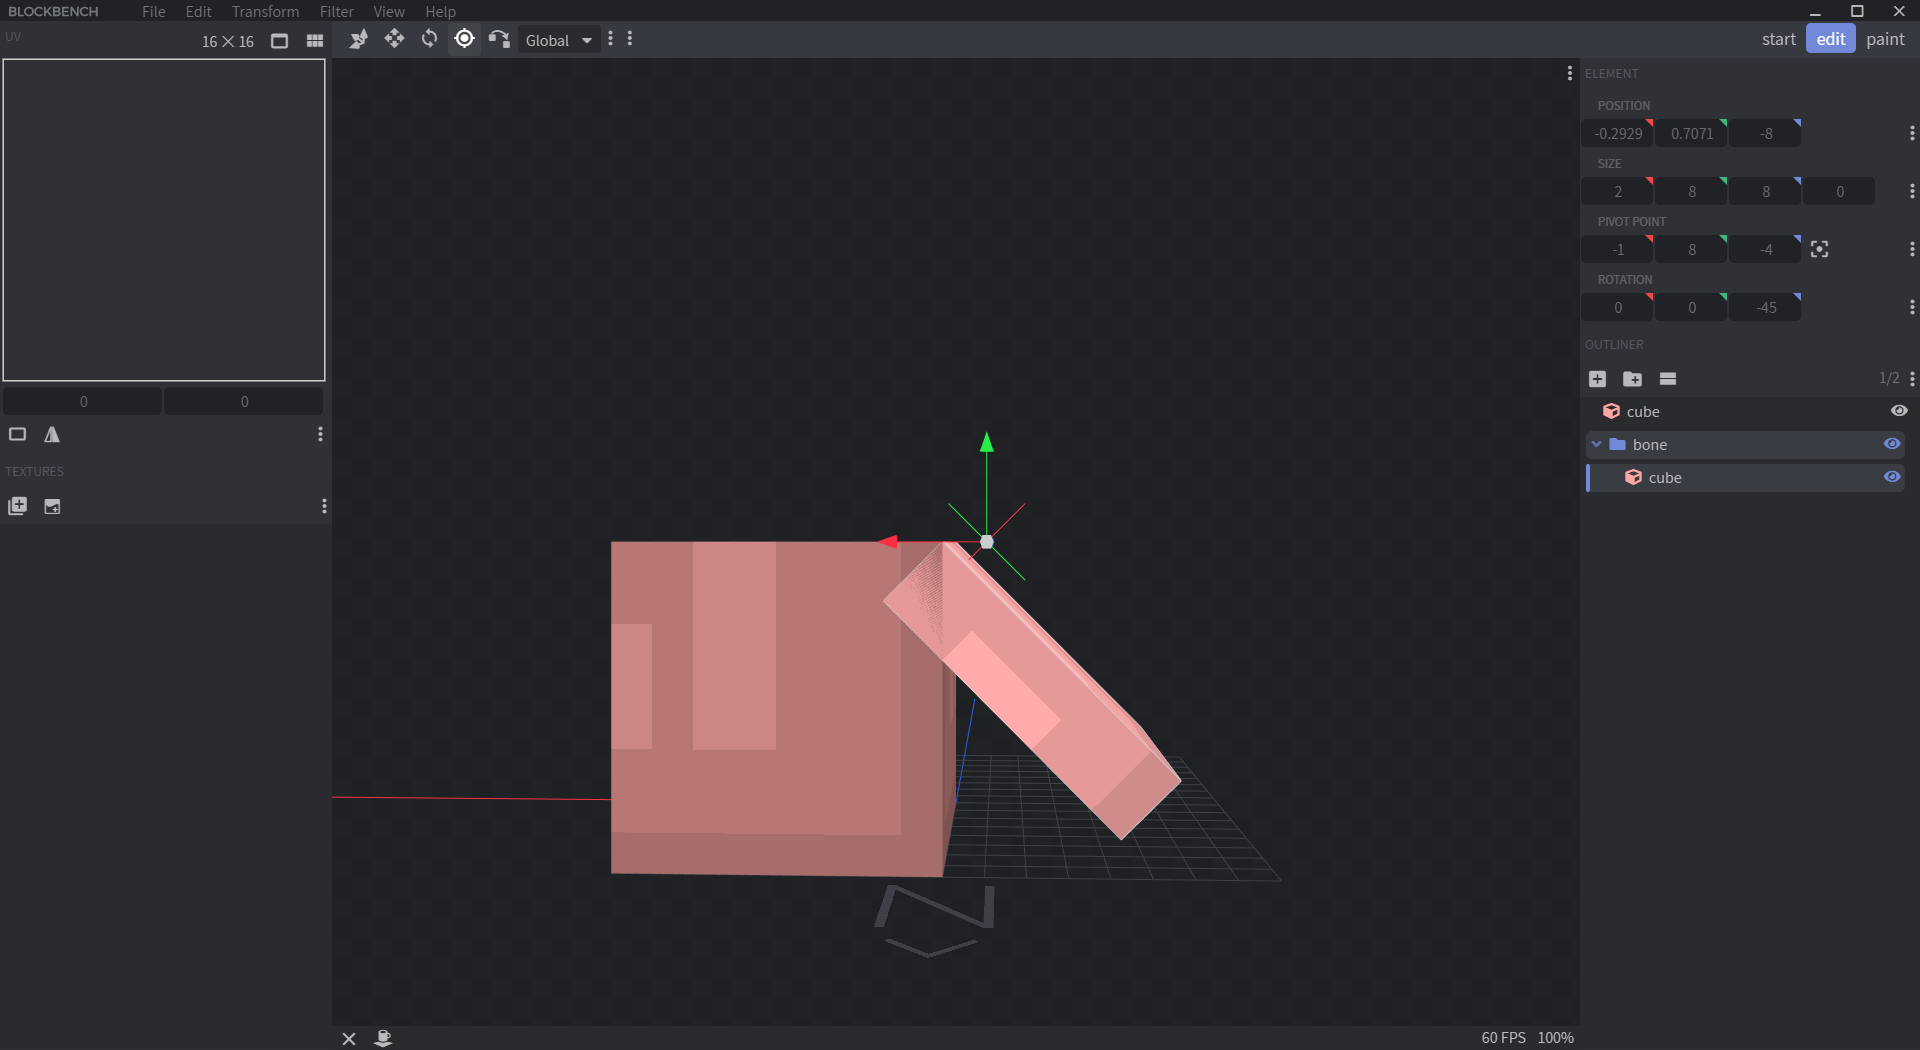Select the Move tool in the toolbar
Image resolution: width=1920 pixels, height=1050 pixels.
tap(395, 40)
